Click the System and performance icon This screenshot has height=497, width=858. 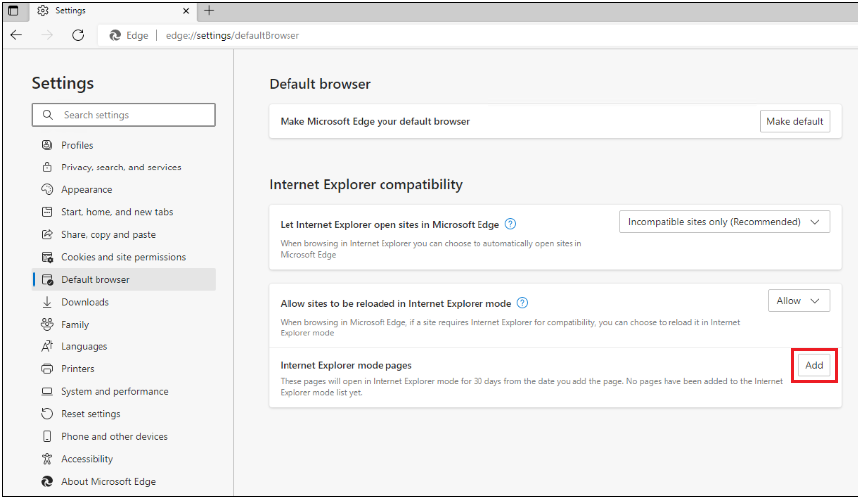47,391
